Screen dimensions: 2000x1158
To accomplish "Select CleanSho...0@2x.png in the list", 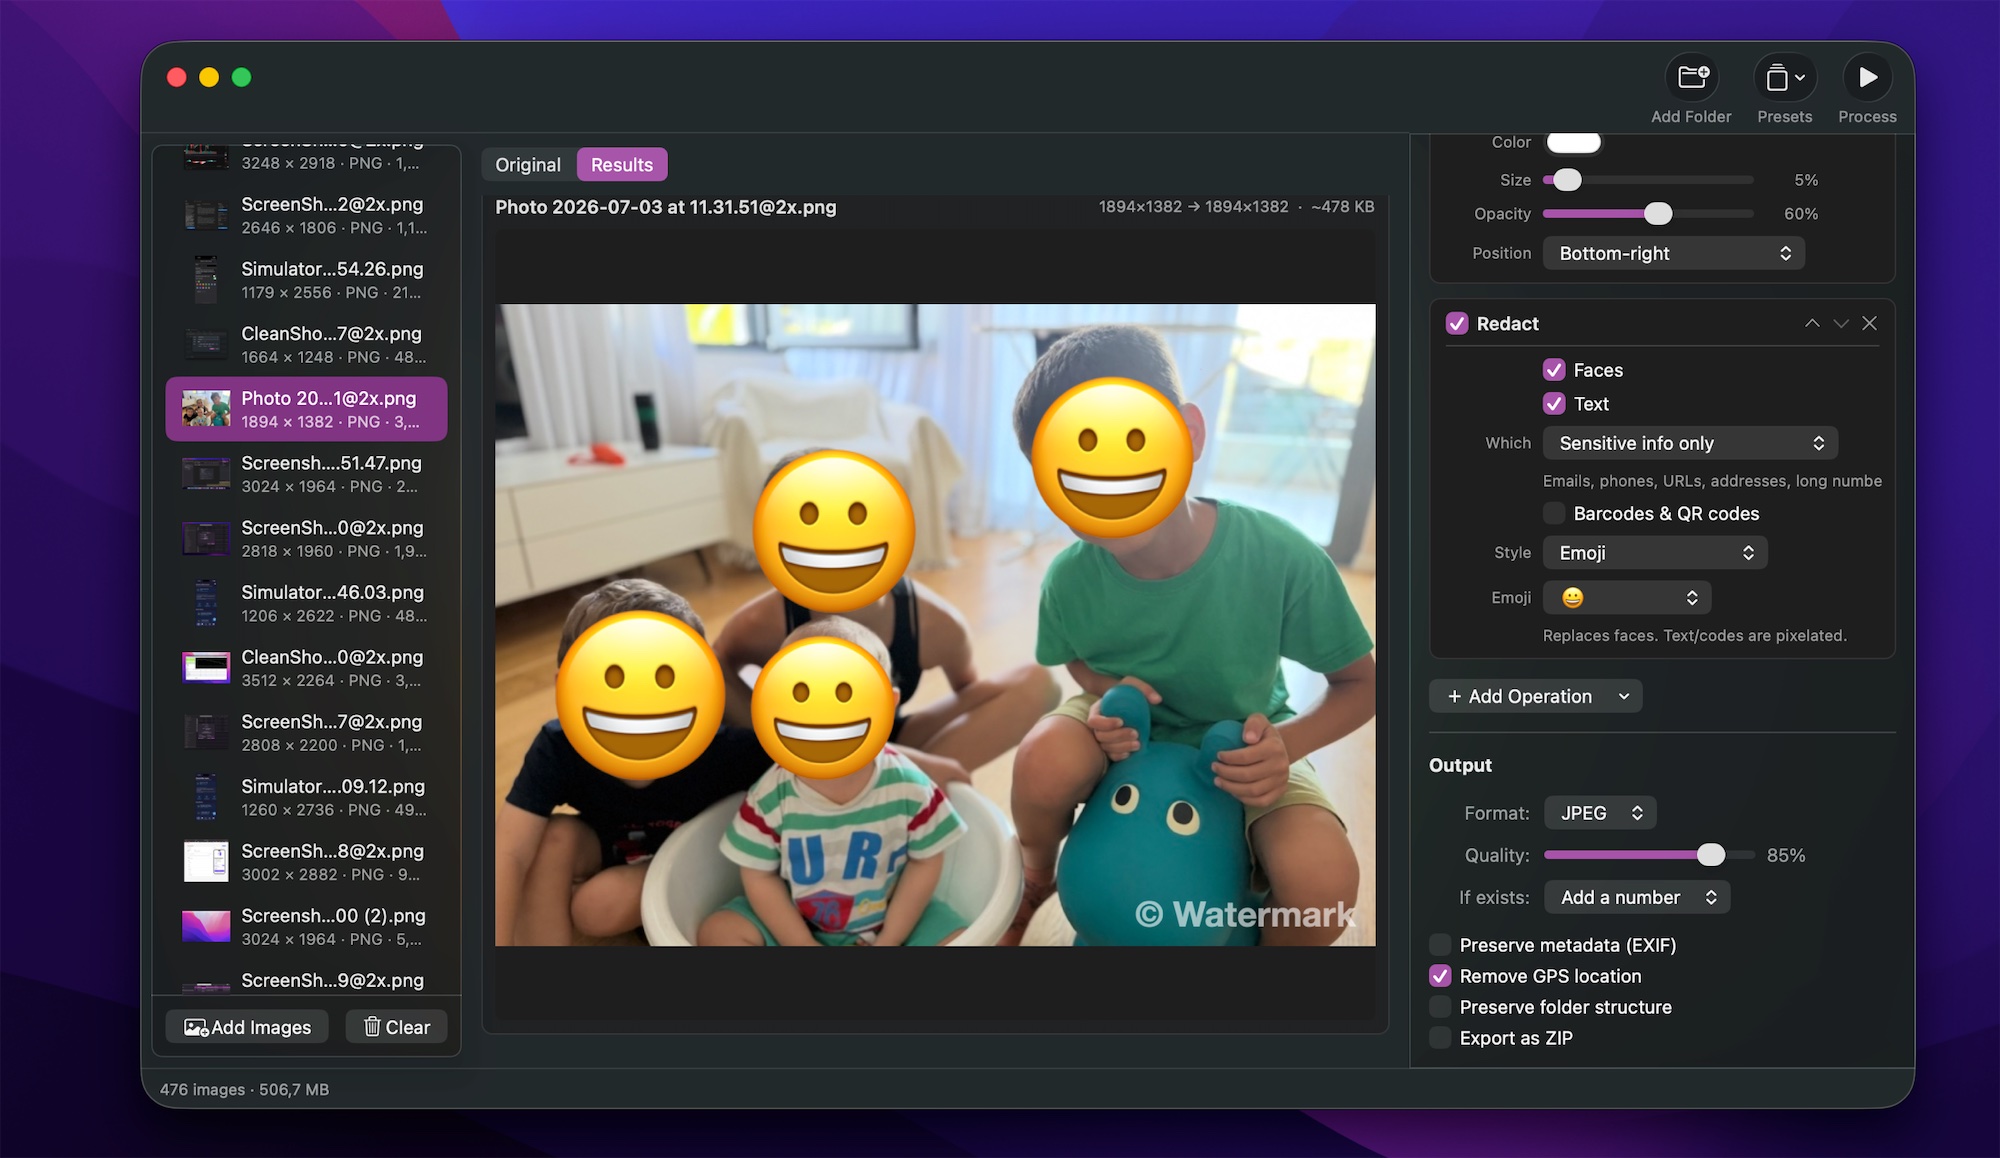I will 306,668.
